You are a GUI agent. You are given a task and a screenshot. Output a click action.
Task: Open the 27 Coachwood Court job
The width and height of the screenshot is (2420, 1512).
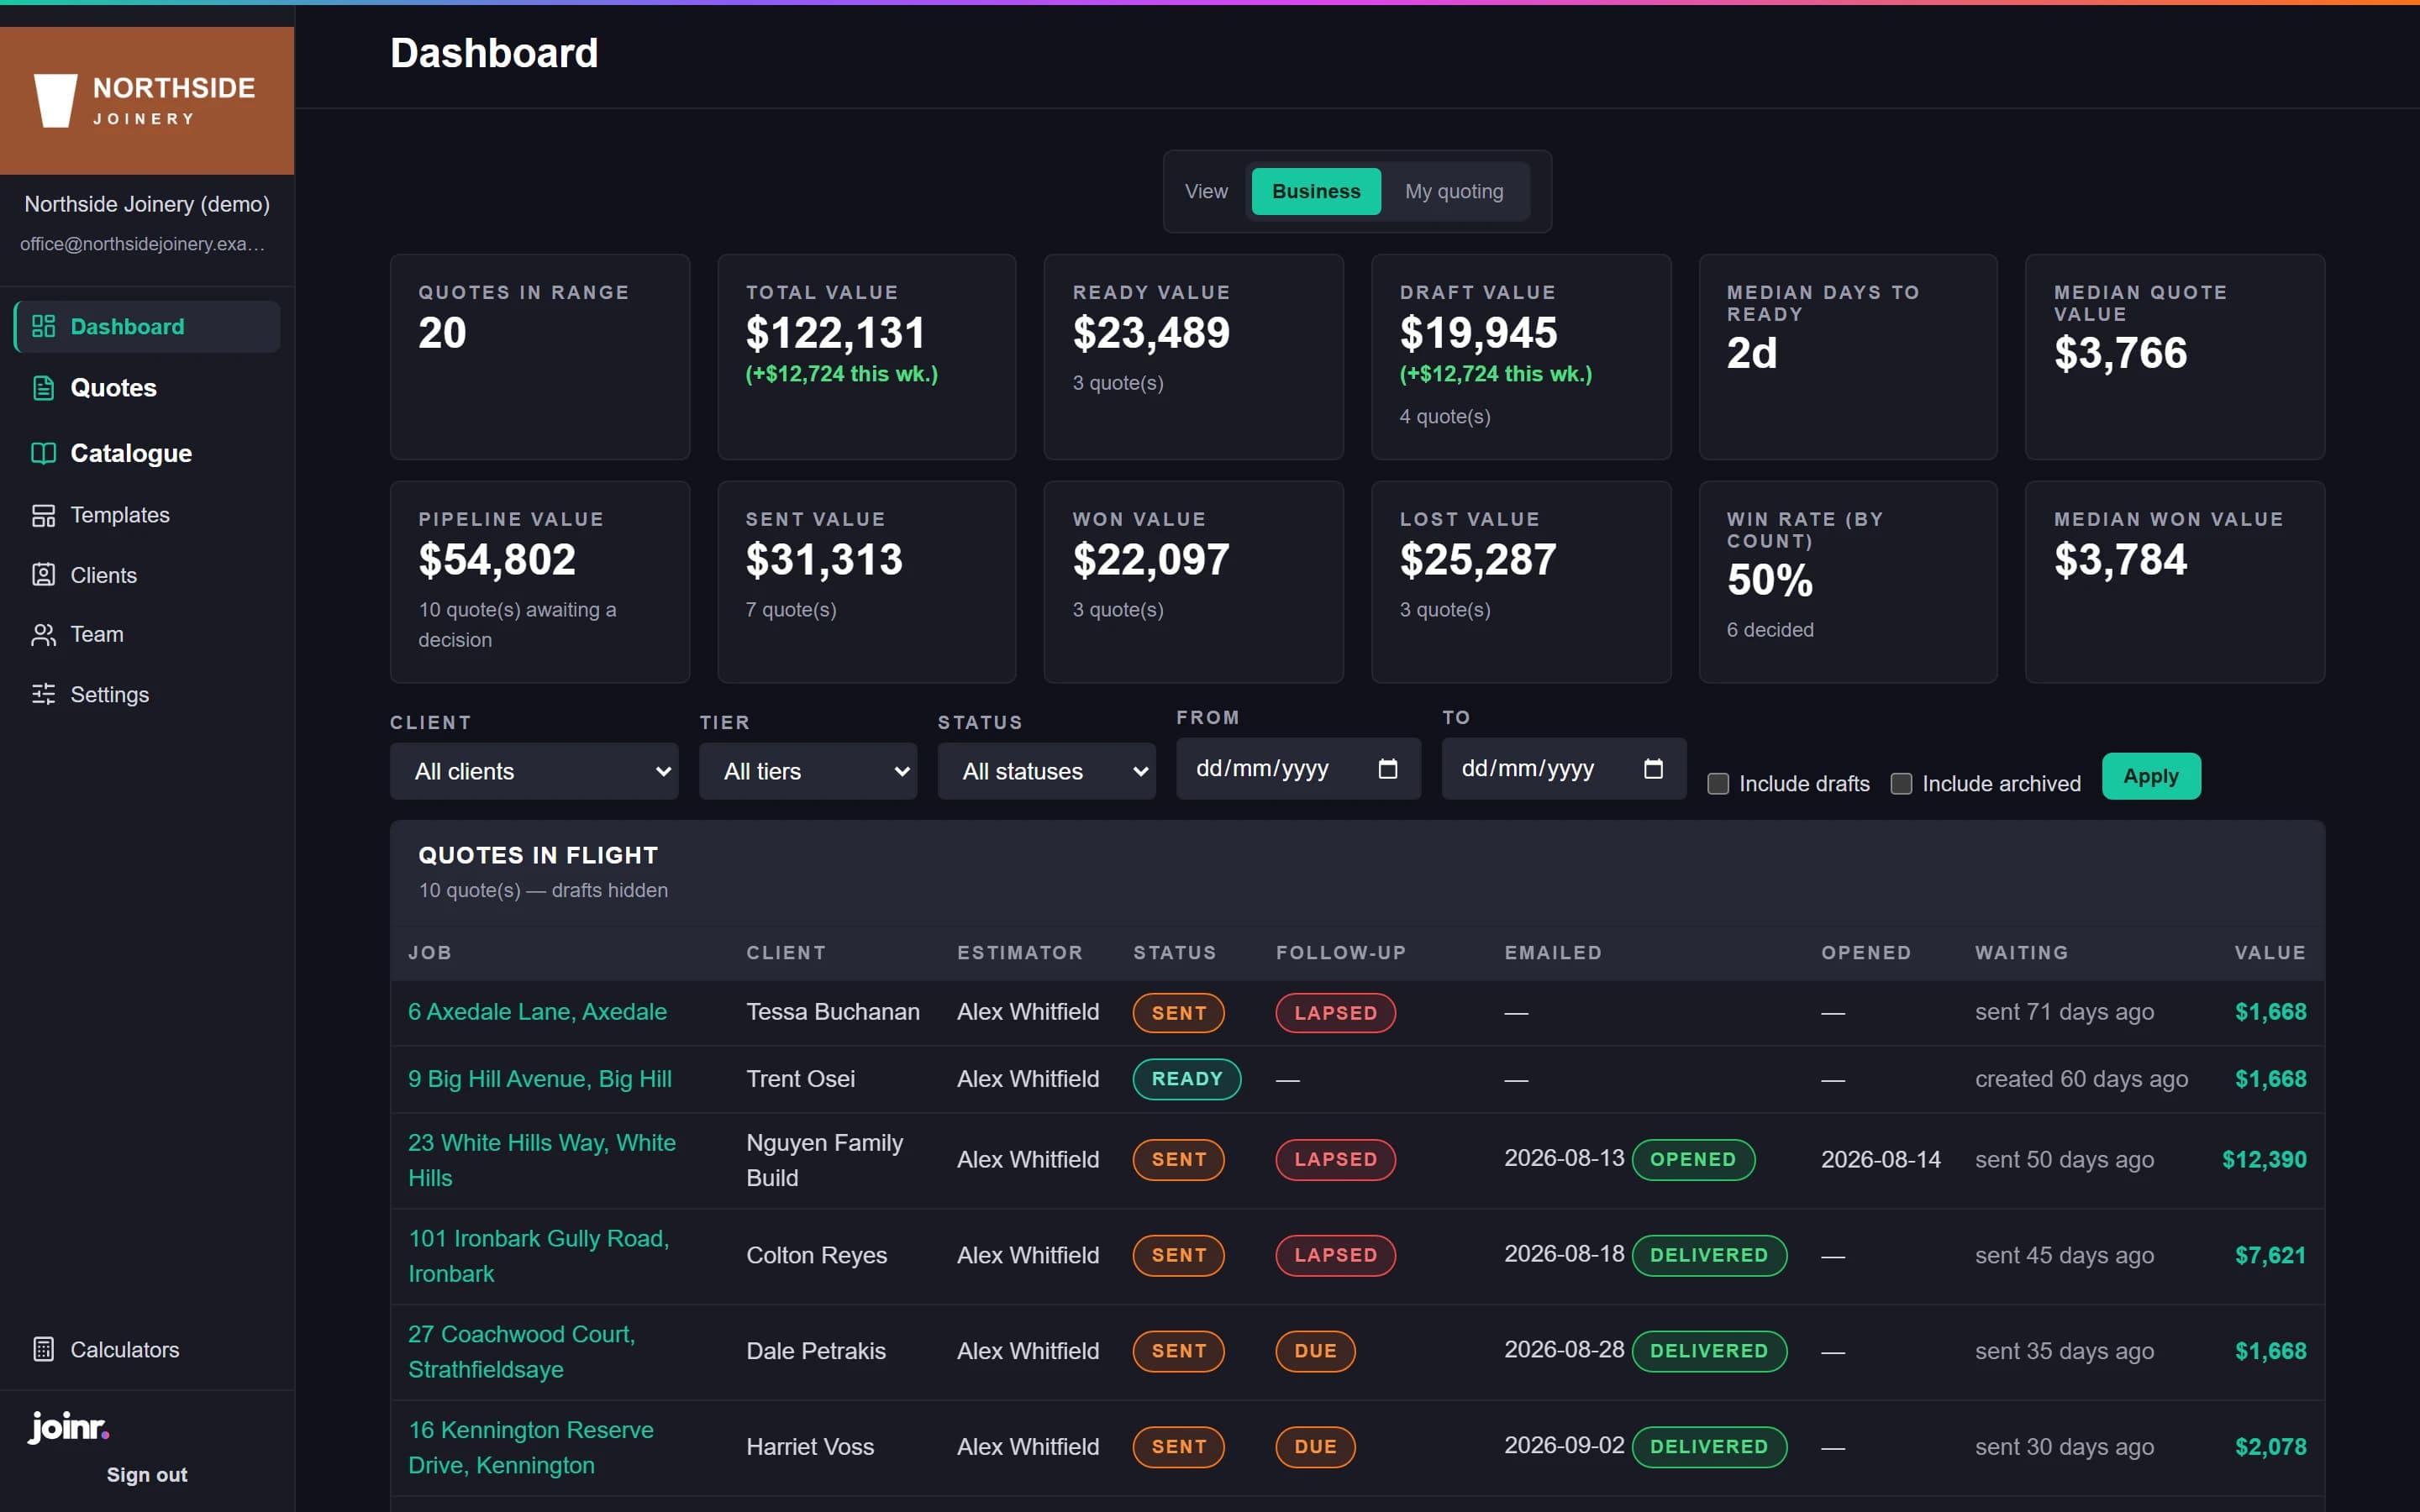tap(522, 1352)
